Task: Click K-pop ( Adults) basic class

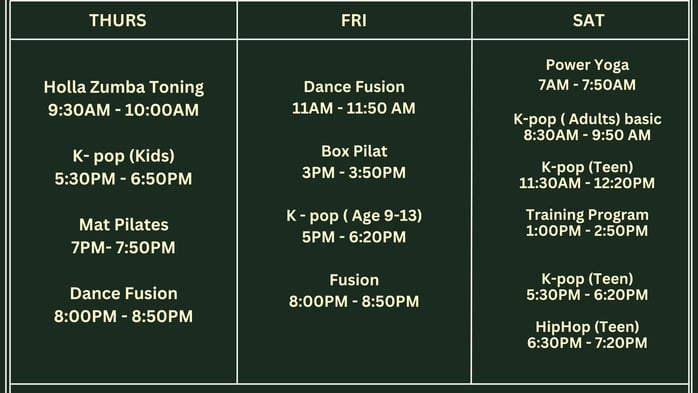Action: tap(588, 119)
